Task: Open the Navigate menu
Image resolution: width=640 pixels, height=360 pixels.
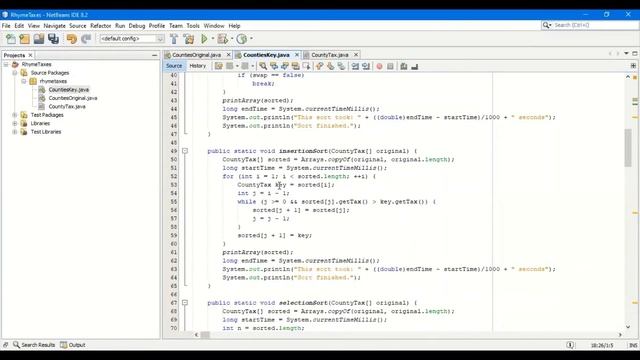Action: click(54, 26)
